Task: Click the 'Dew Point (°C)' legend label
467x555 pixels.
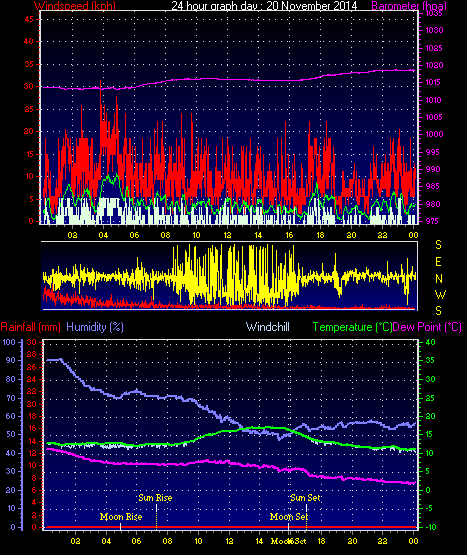Action: [427, 327]
